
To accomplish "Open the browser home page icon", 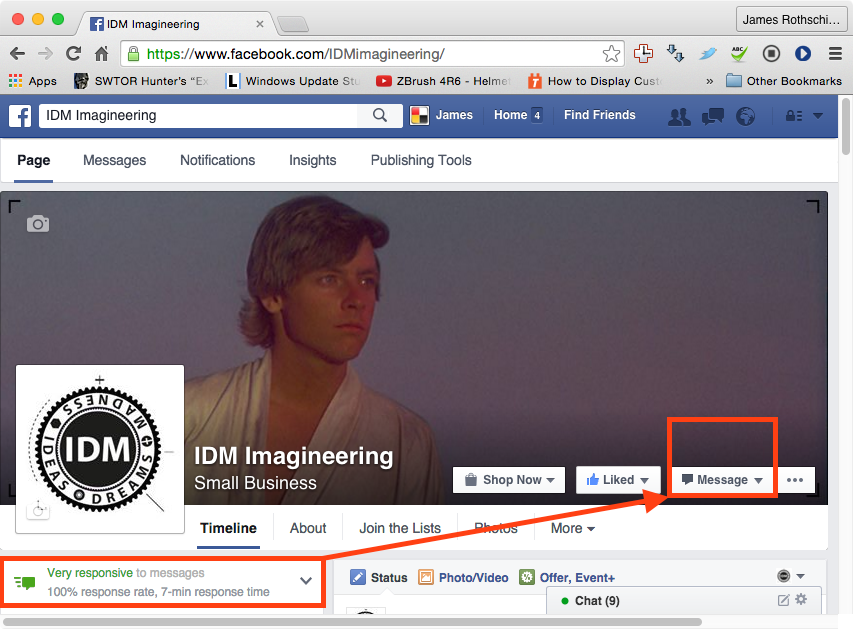I will click(101, 53).
